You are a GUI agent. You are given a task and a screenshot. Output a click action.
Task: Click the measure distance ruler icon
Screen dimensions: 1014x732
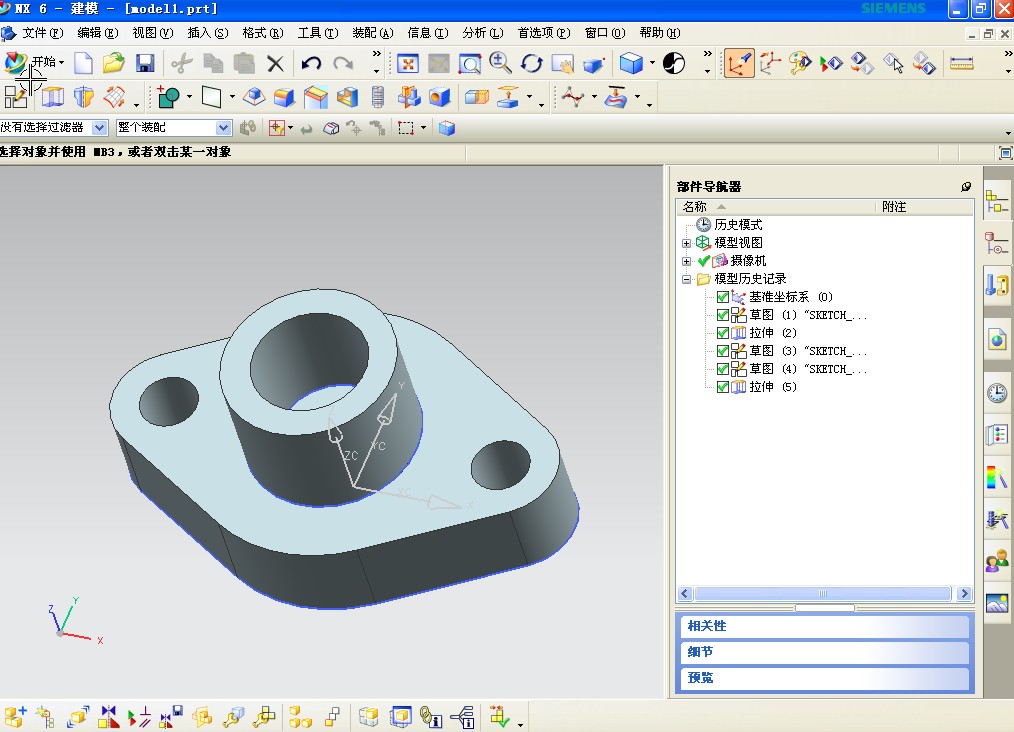[x=962, y=63]
